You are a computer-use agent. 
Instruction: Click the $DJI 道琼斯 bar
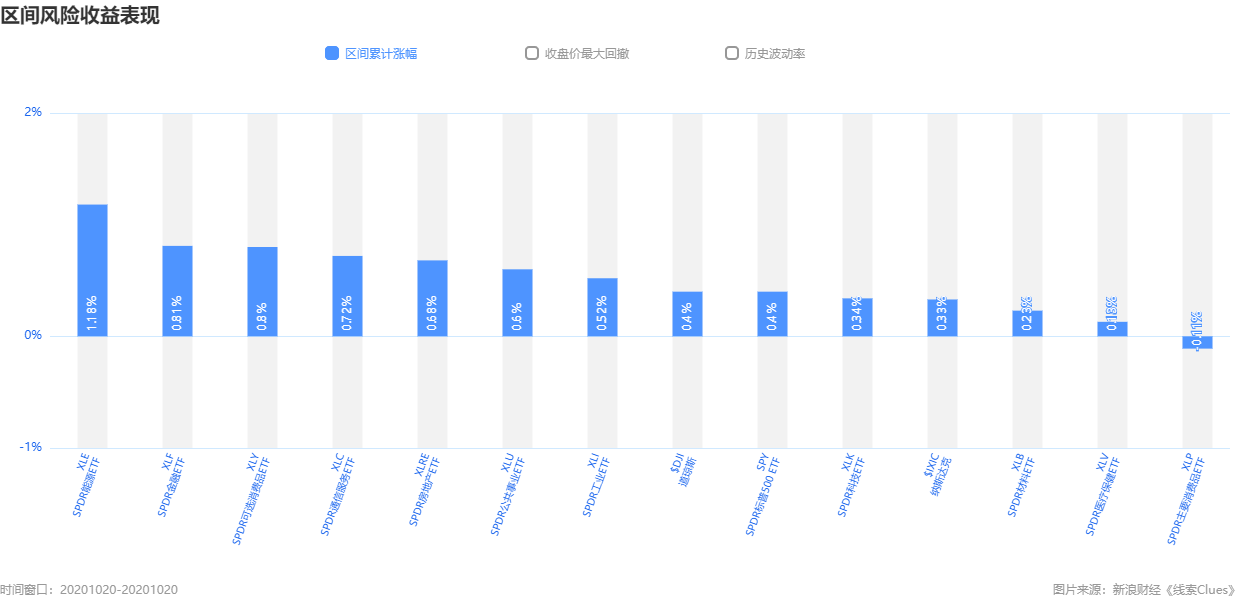pyautogui.click(x=687, y=314)
